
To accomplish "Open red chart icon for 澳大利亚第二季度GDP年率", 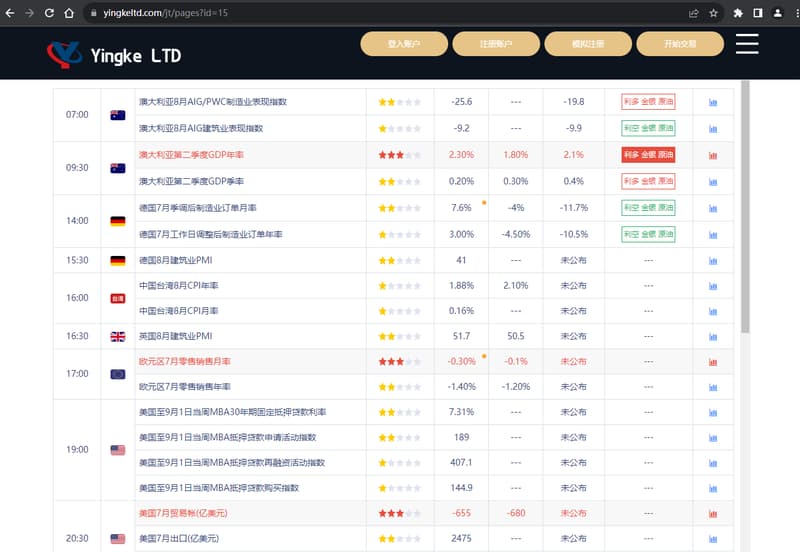I will 713,156.
